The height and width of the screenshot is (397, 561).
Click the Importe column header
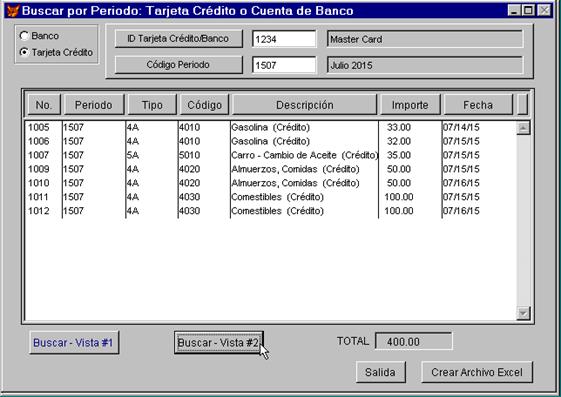(x=410, y=105)
